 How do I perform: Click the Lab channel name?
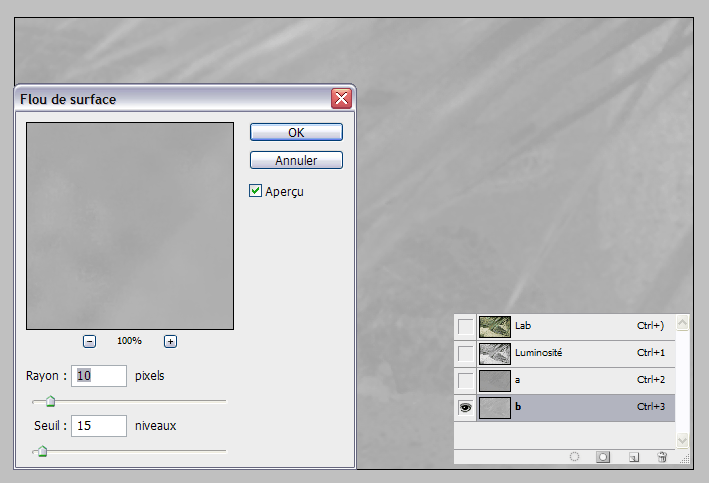pyautogui.click(x=523, y=326)
